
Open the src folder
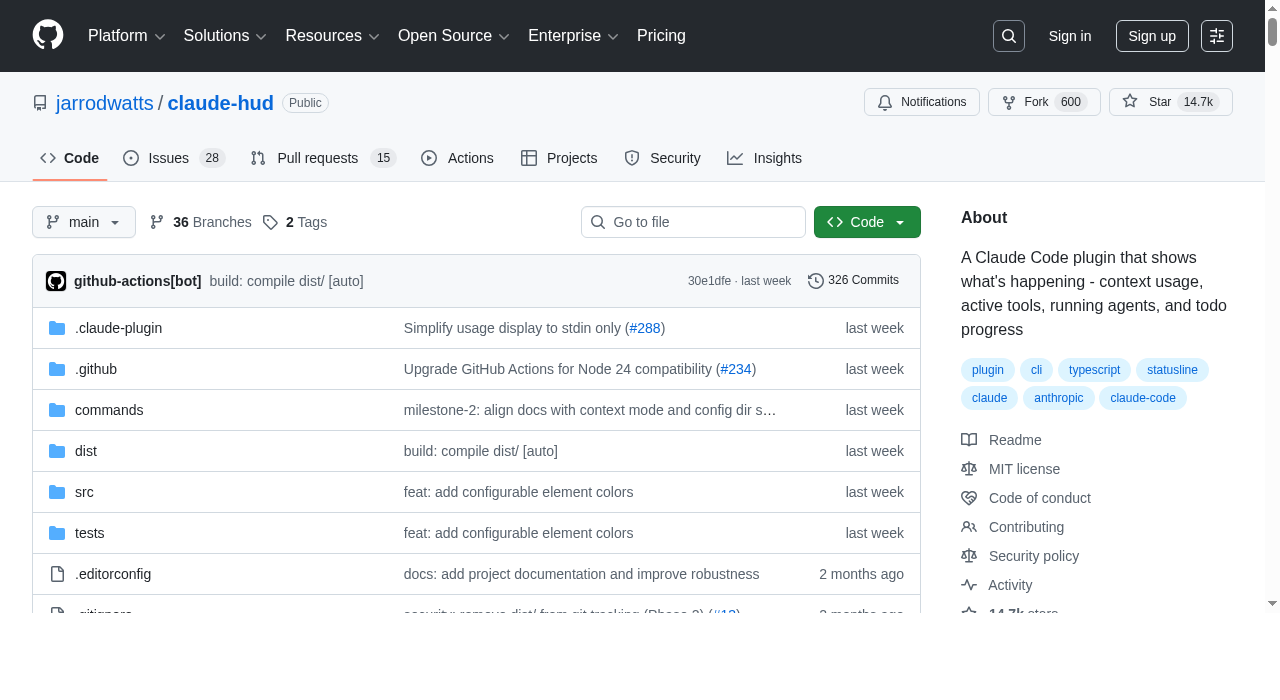coord(84,492)
